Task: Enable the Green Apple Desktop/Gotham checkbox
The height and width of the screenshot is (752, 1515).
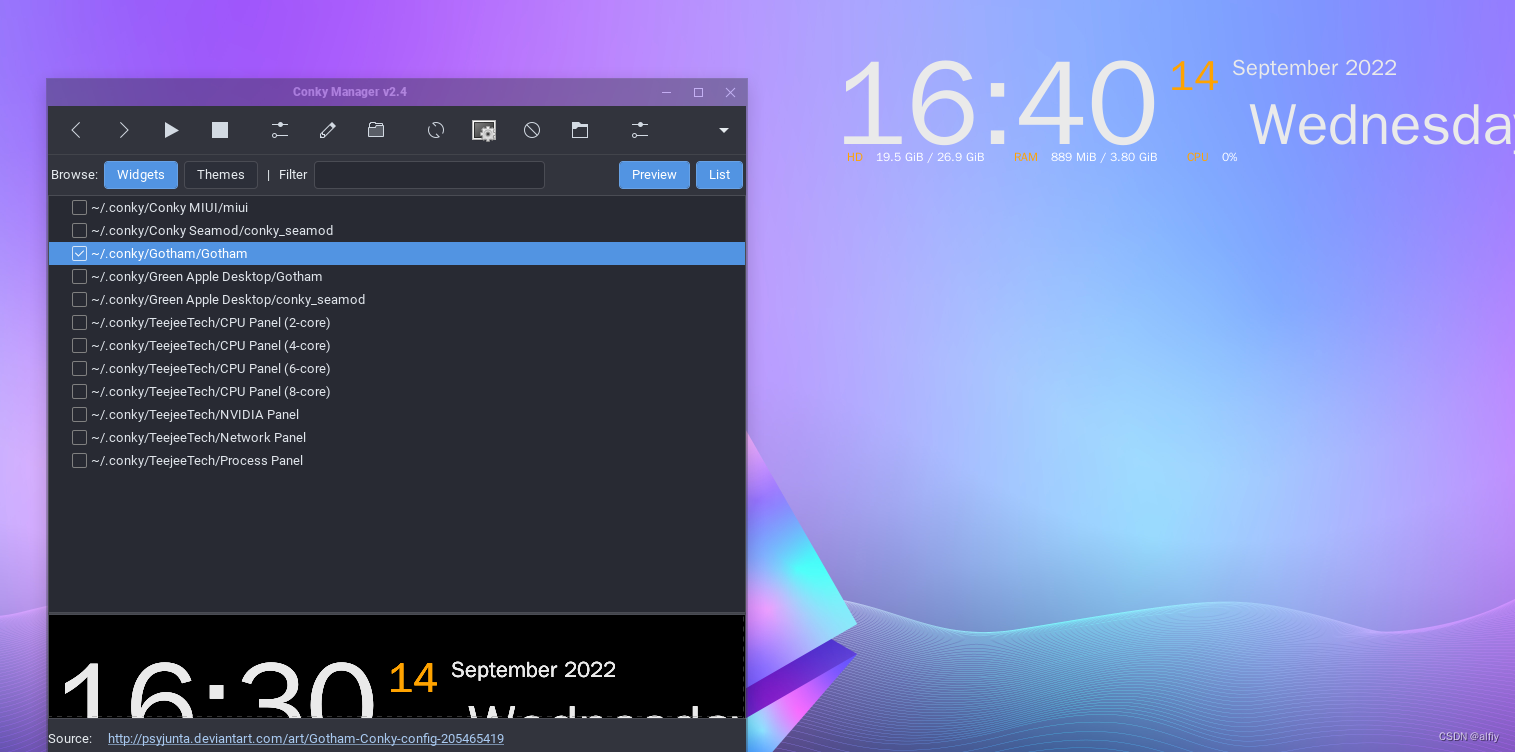Action: 79,277
